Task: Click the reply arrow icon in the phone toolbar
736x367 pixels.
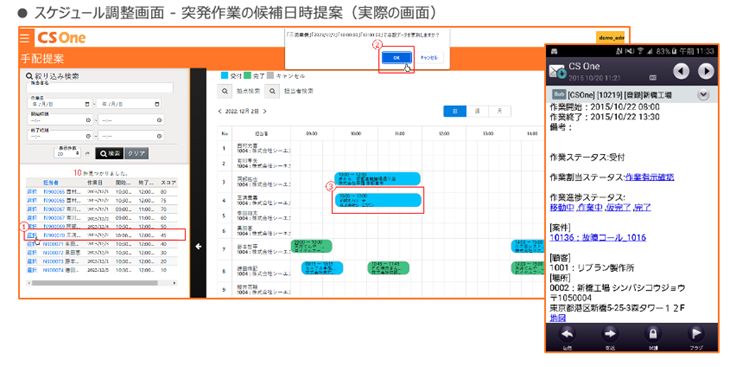Action: [568, 334]
